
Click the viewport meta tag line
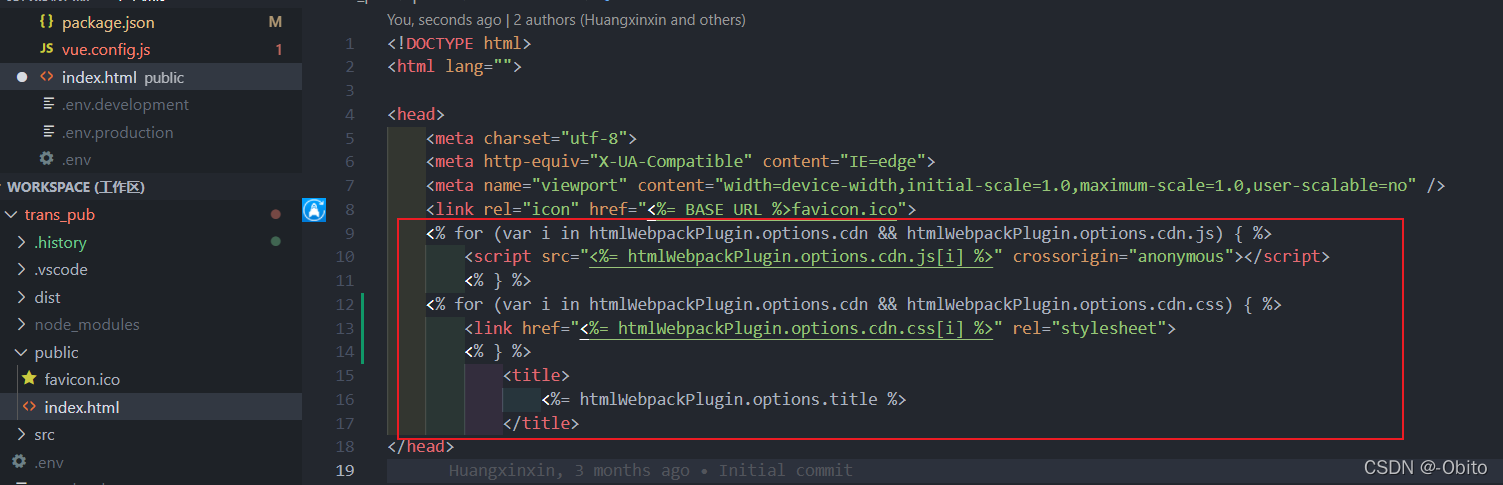[x=935, y=185]
